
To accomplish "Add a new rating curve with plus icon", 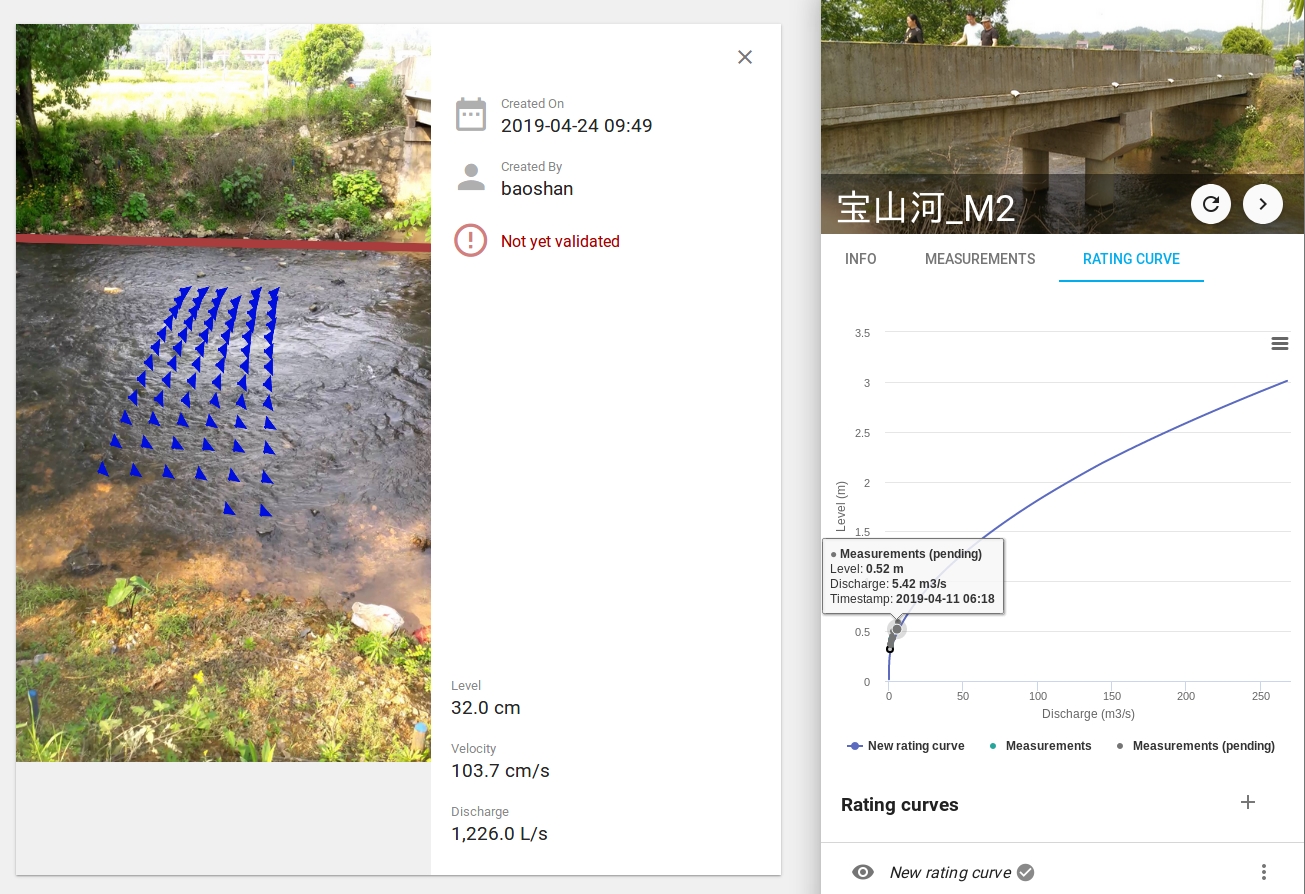I will [x=1247, y=802].
